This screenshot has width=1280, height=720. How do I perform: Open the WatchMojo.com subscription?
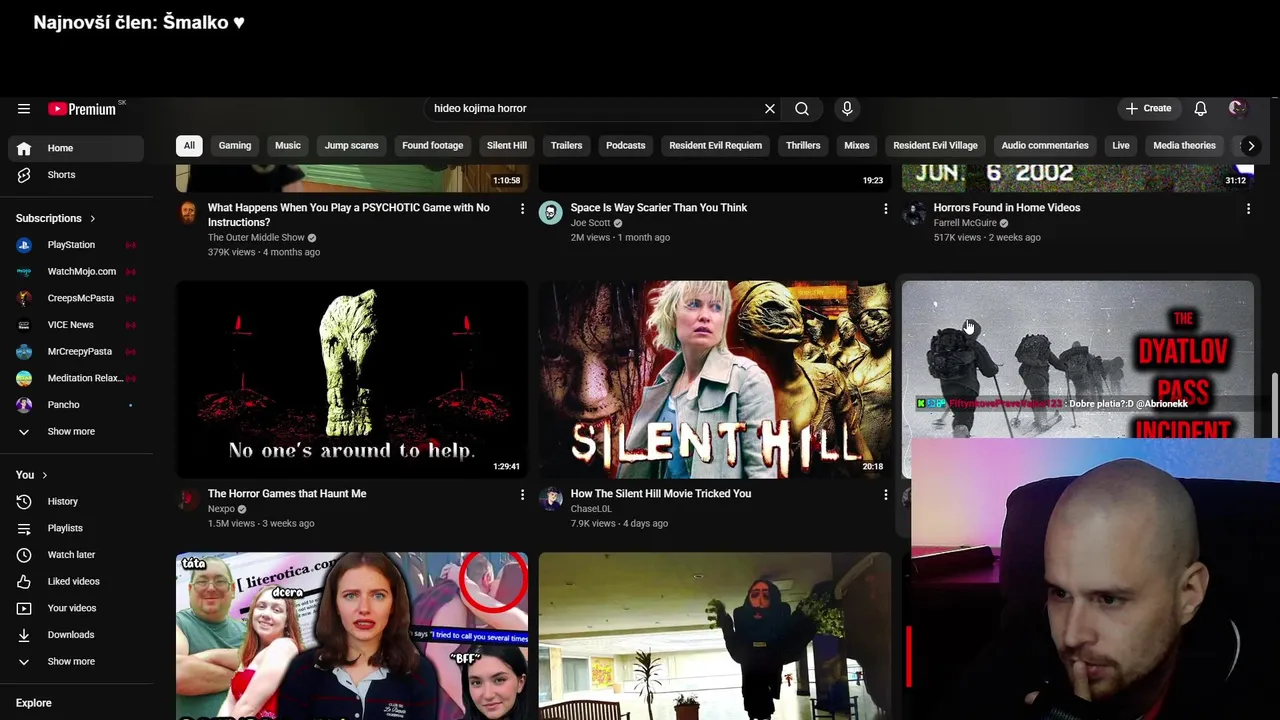click(x=76, y=272)
